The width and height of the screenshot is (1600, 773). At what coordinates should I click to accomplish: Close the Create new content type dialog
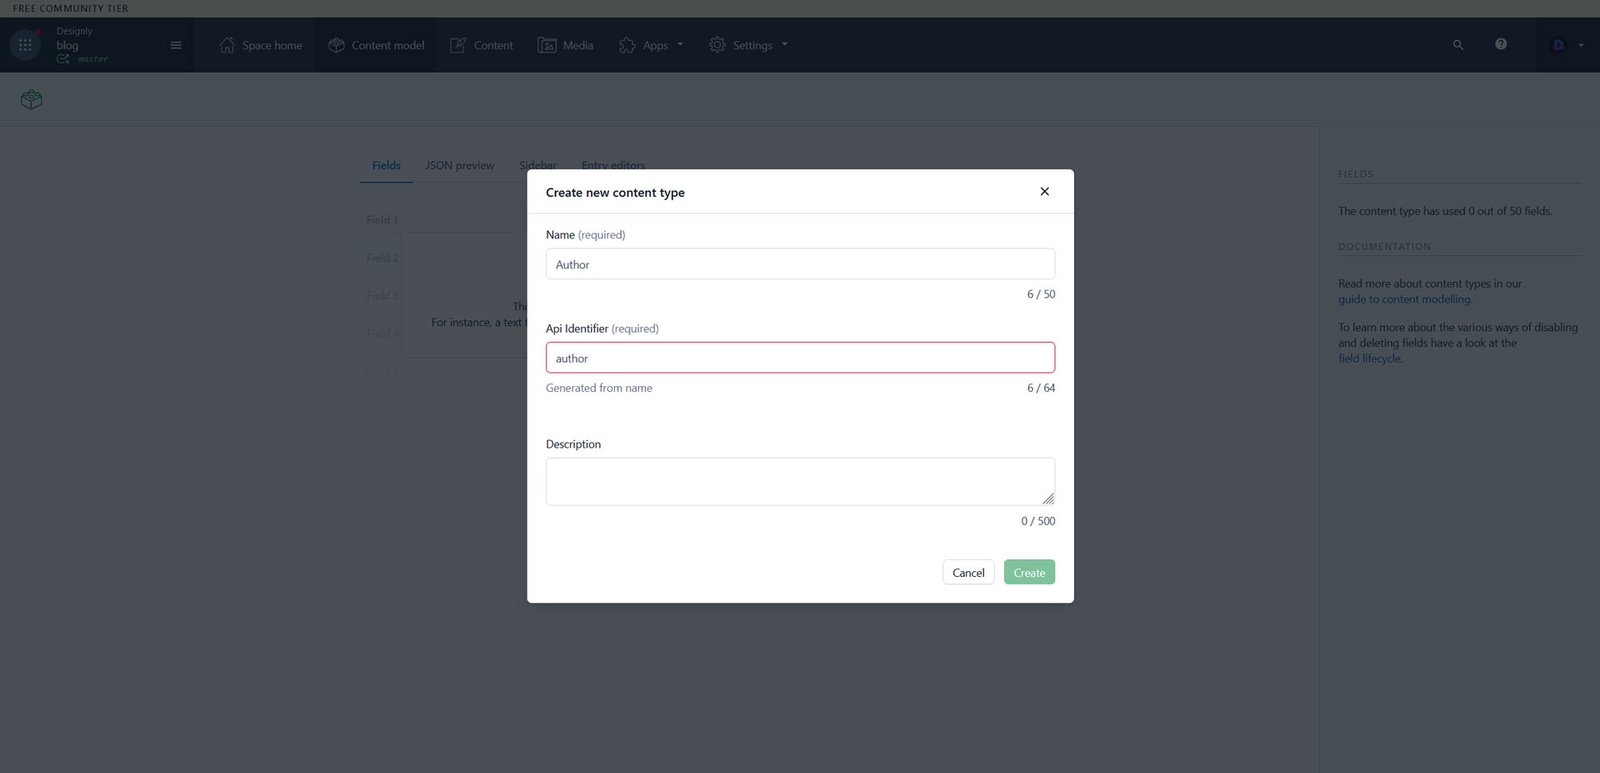tap(1045, 191)
